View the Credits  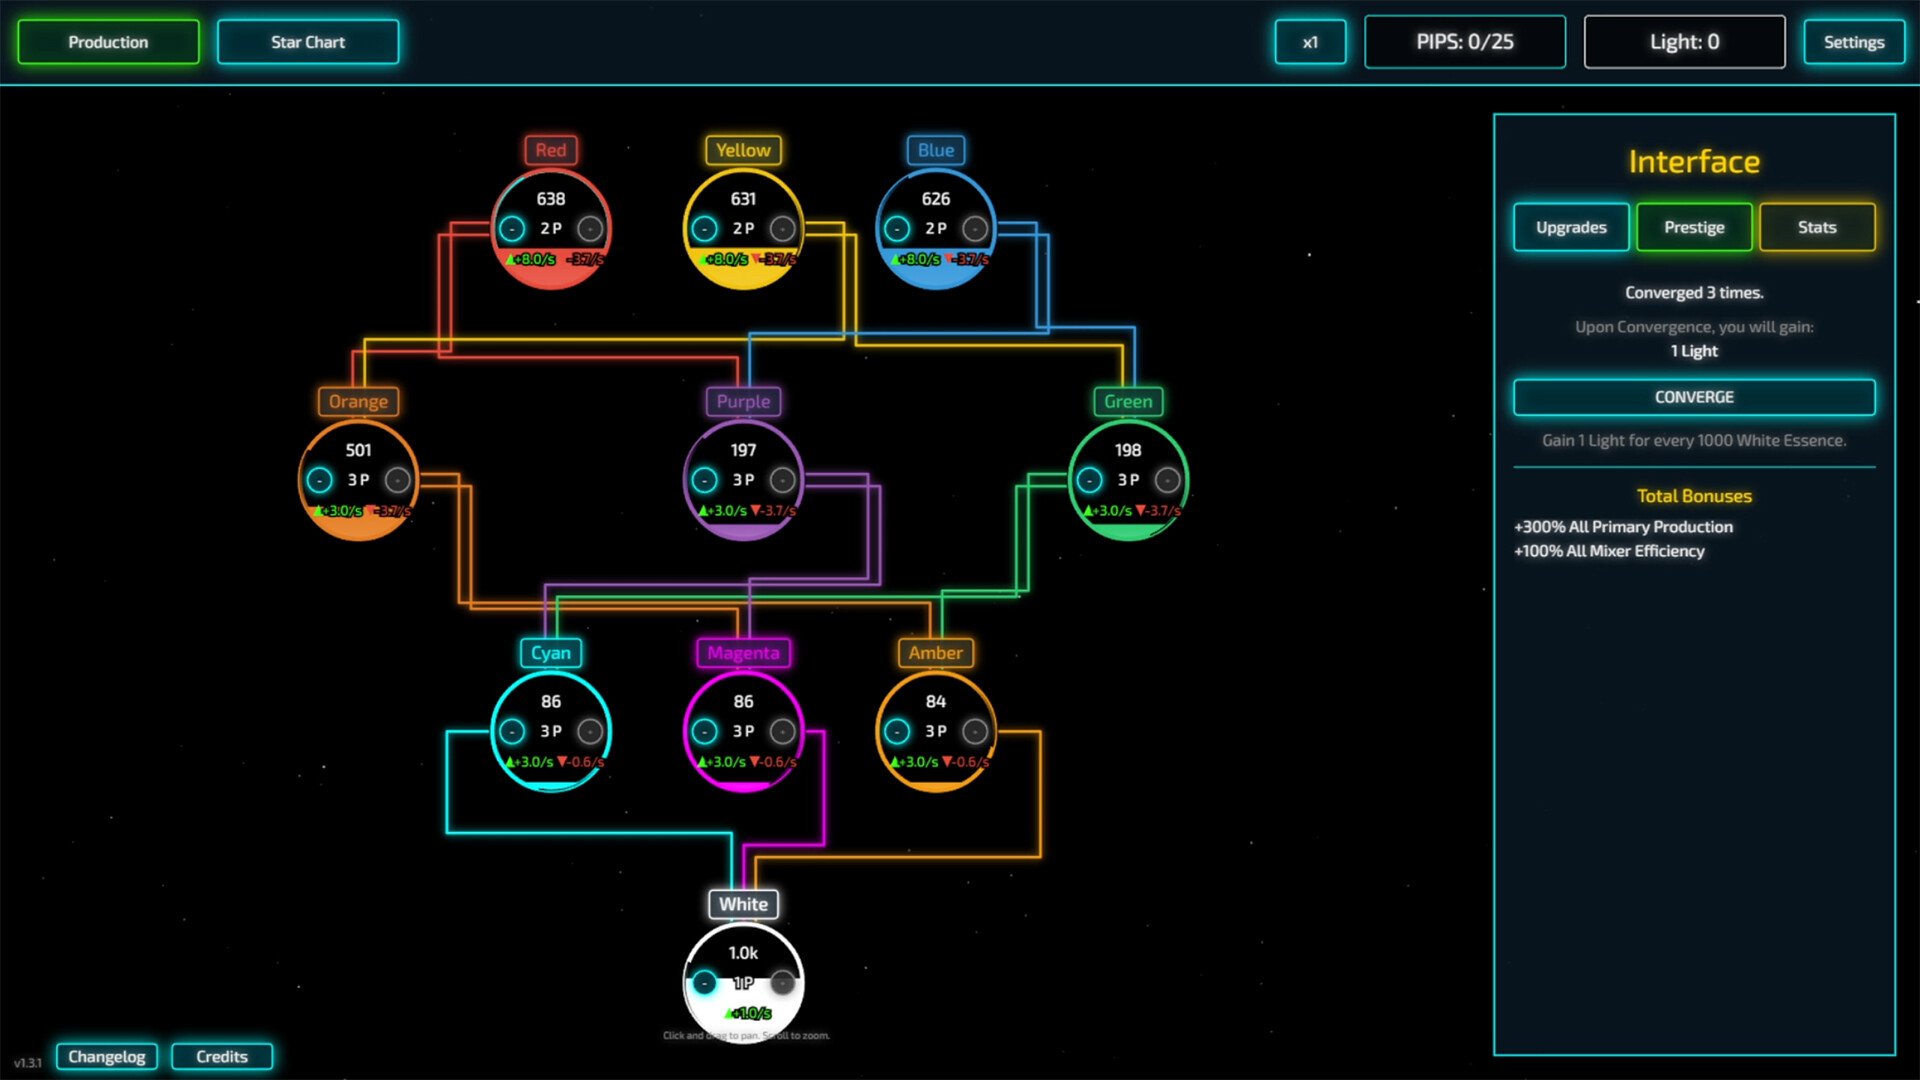tap(222, 1056)
